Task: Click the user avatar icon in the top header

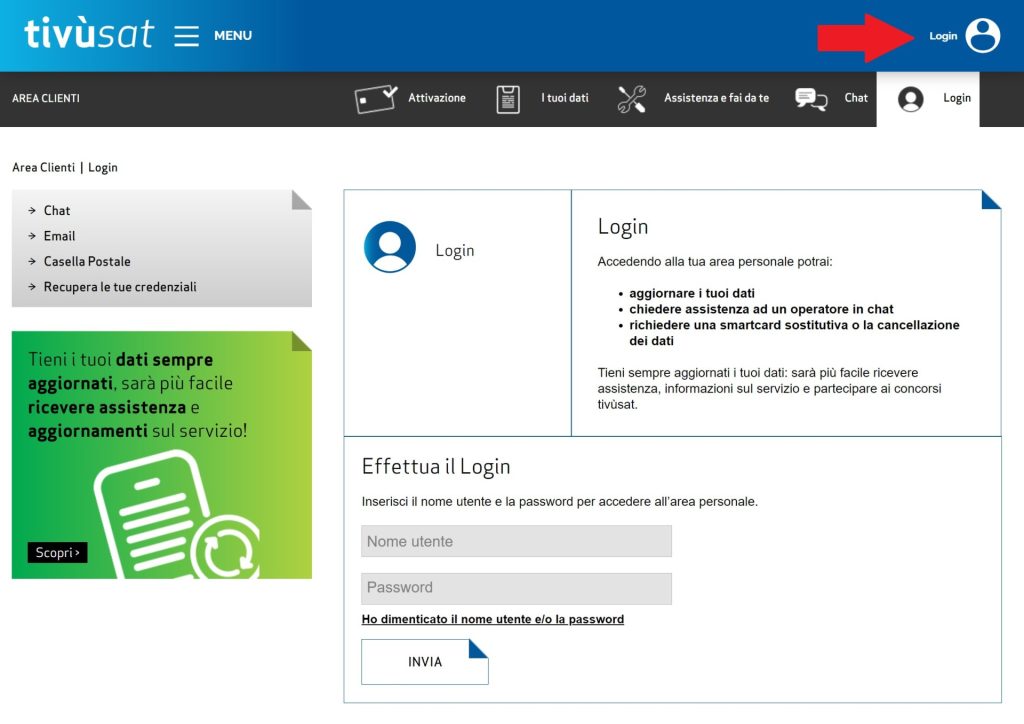Action: pyautogui.click(x=982, y=36)
